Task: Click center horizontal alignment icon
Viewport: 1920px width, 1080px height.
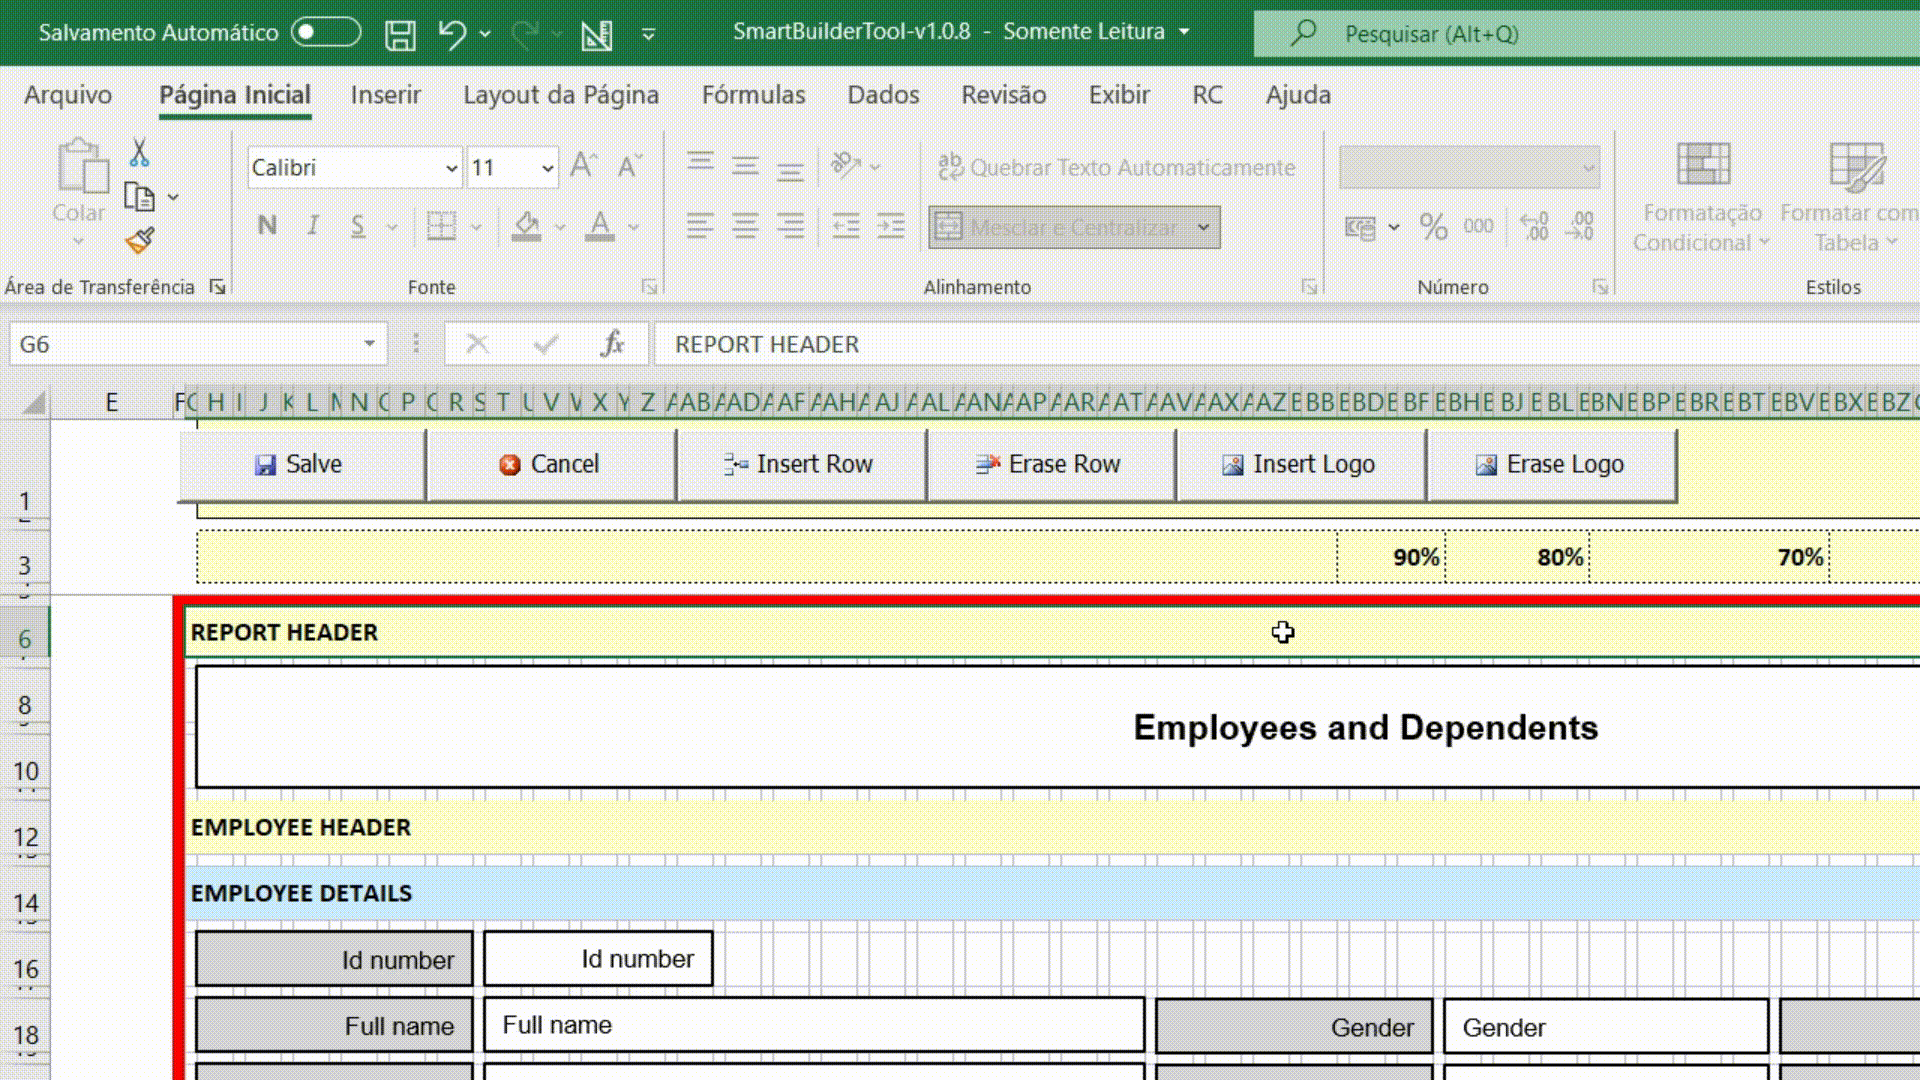Action: click(x=745, y=227)
